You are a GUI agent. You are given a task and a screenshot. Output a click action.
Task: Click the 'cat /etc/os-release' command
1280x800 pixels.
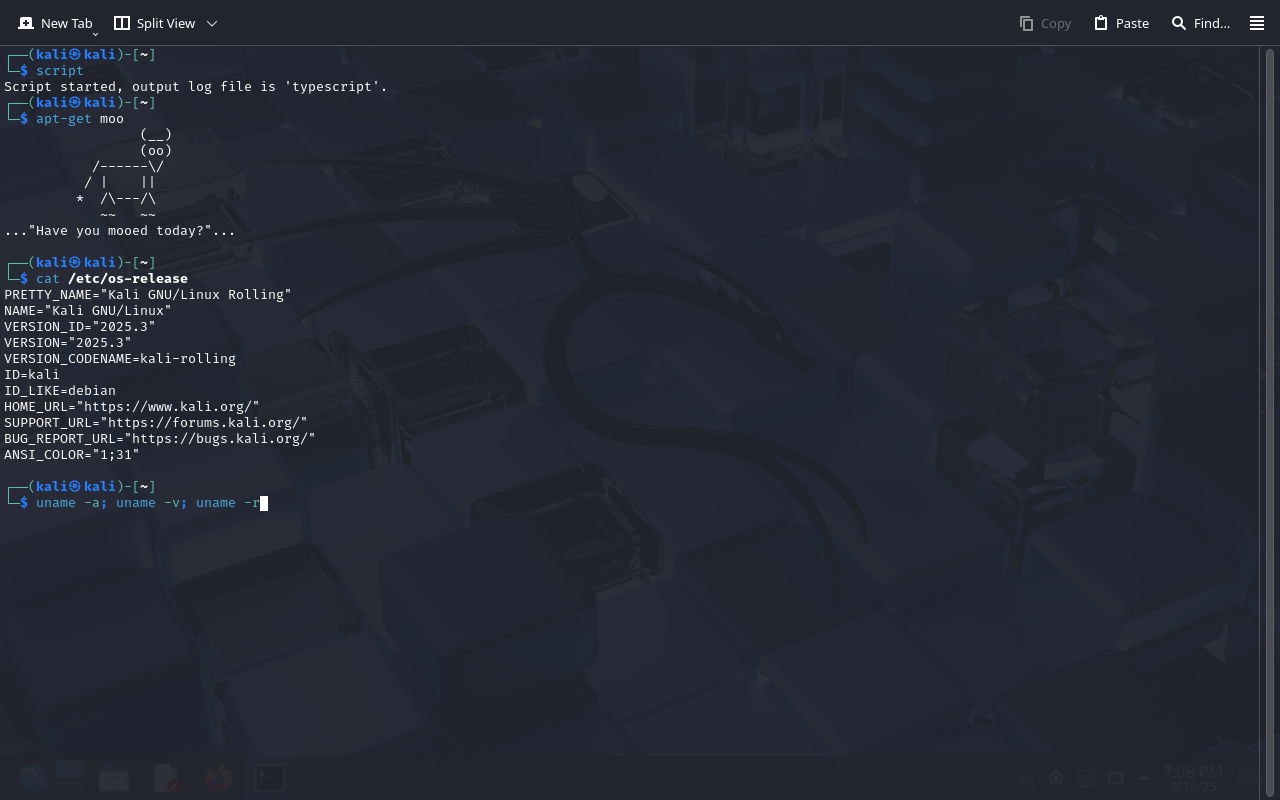(112, 279)
